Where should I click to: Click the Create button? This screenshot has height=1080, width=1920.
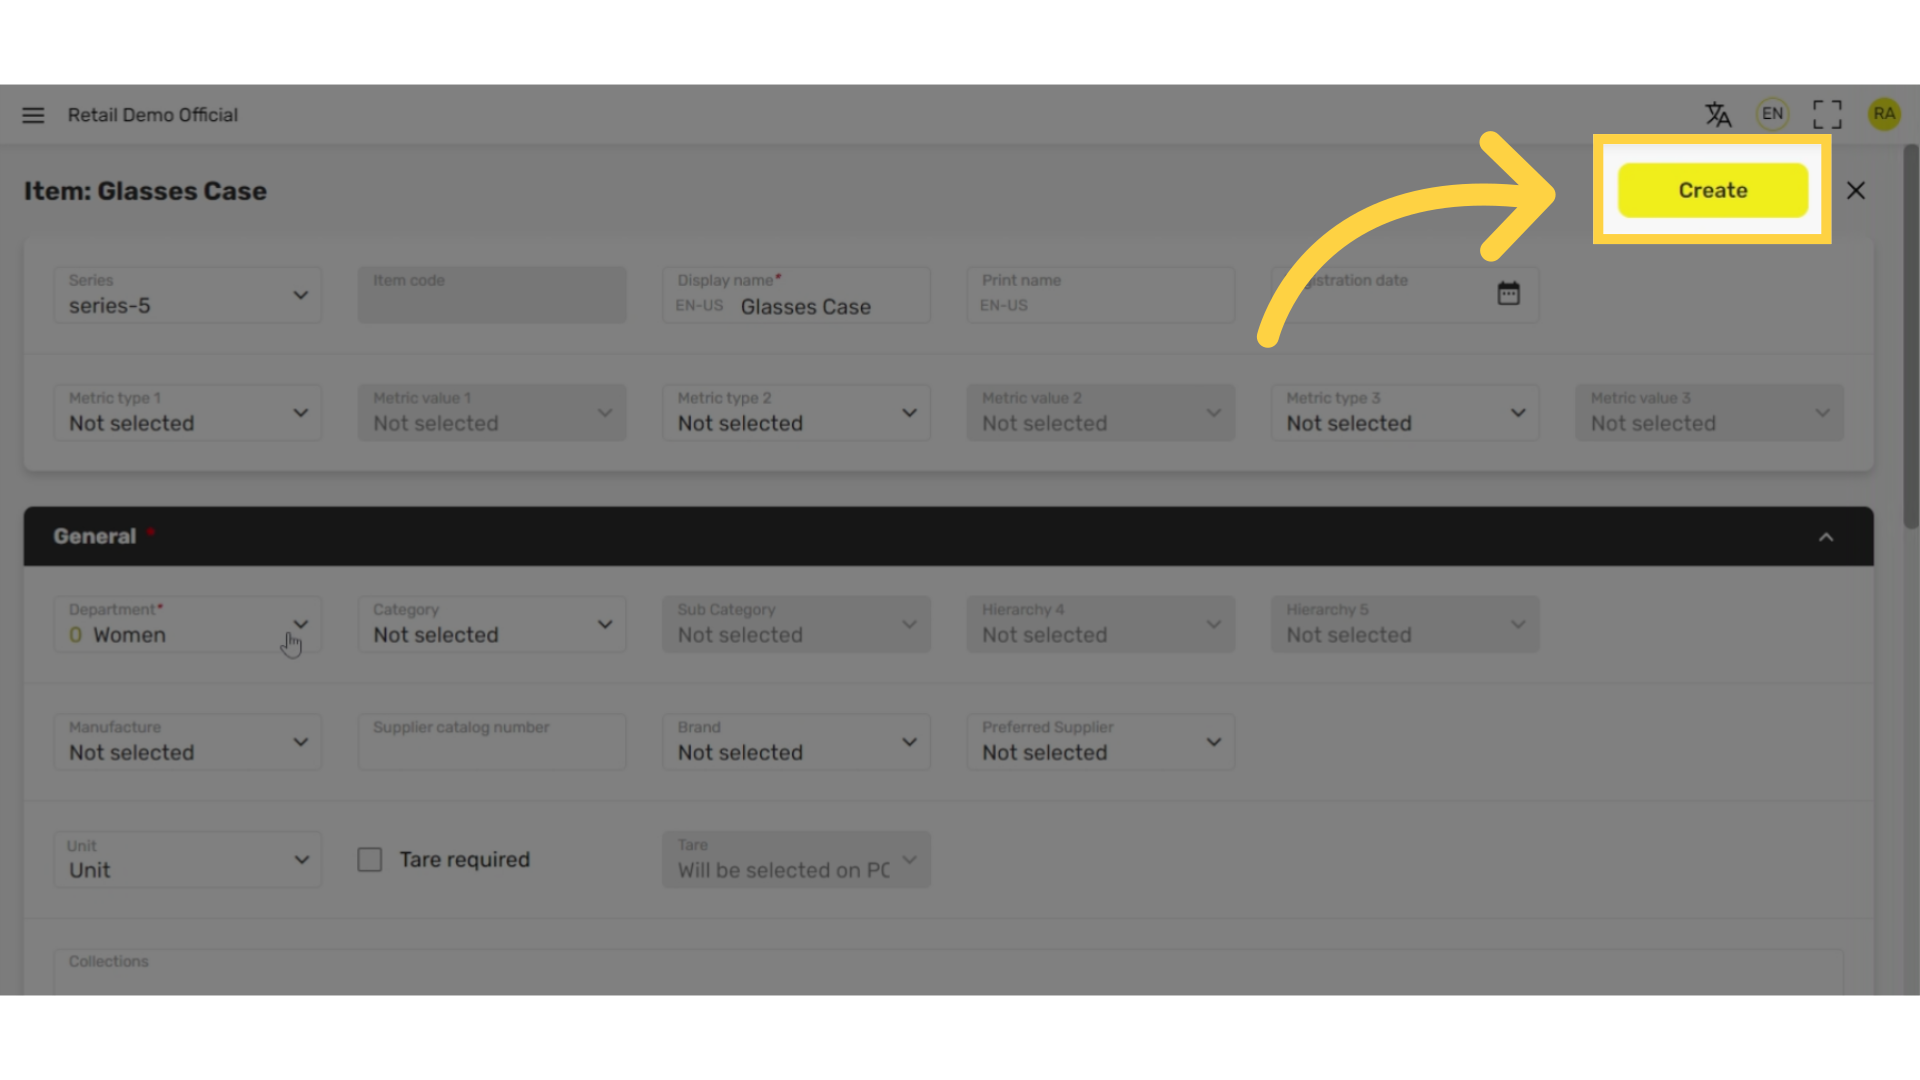coord(1713,190)
